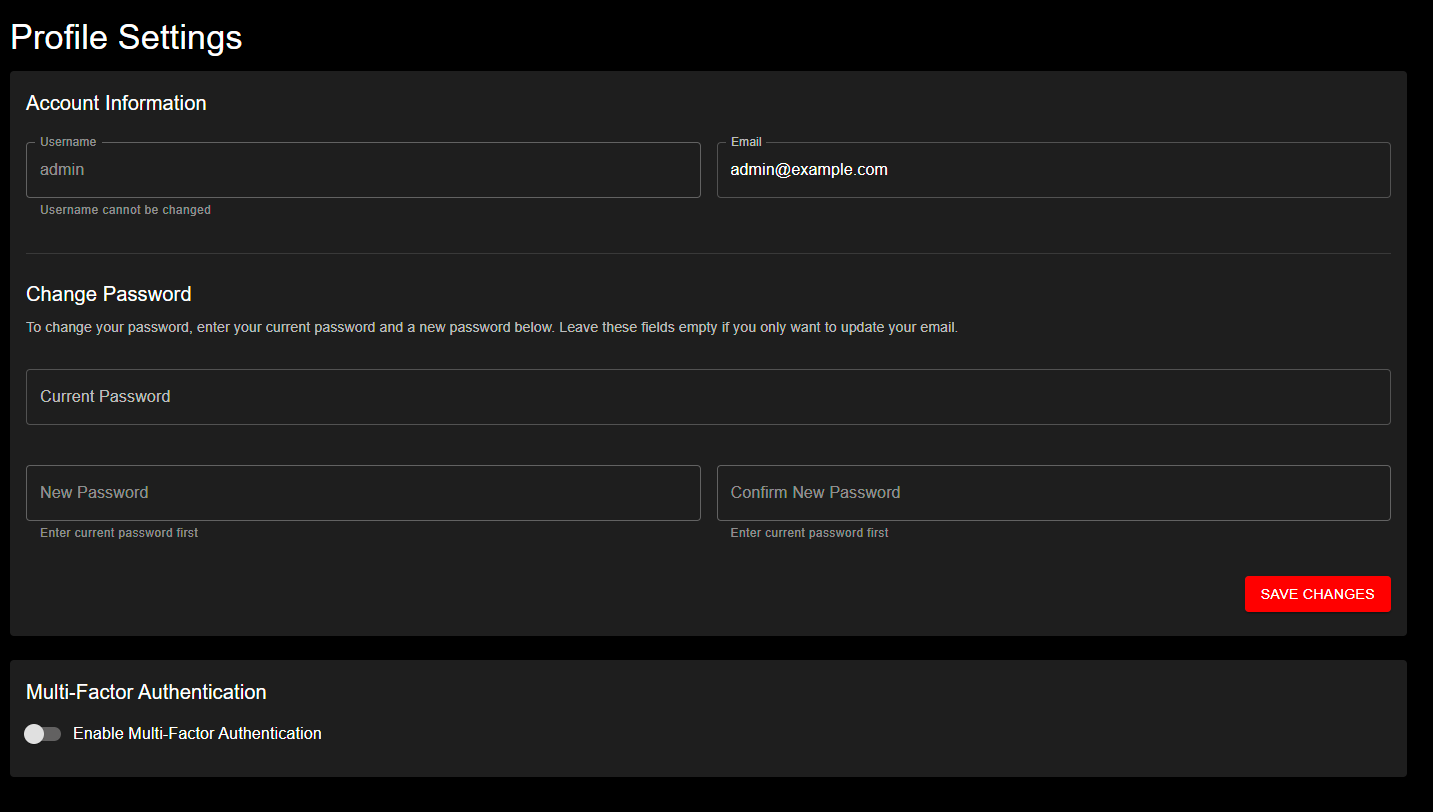The height and width of the screenshot is (812, 1433).
Task: Click the Account Information heading
Action: click(116, 103)
